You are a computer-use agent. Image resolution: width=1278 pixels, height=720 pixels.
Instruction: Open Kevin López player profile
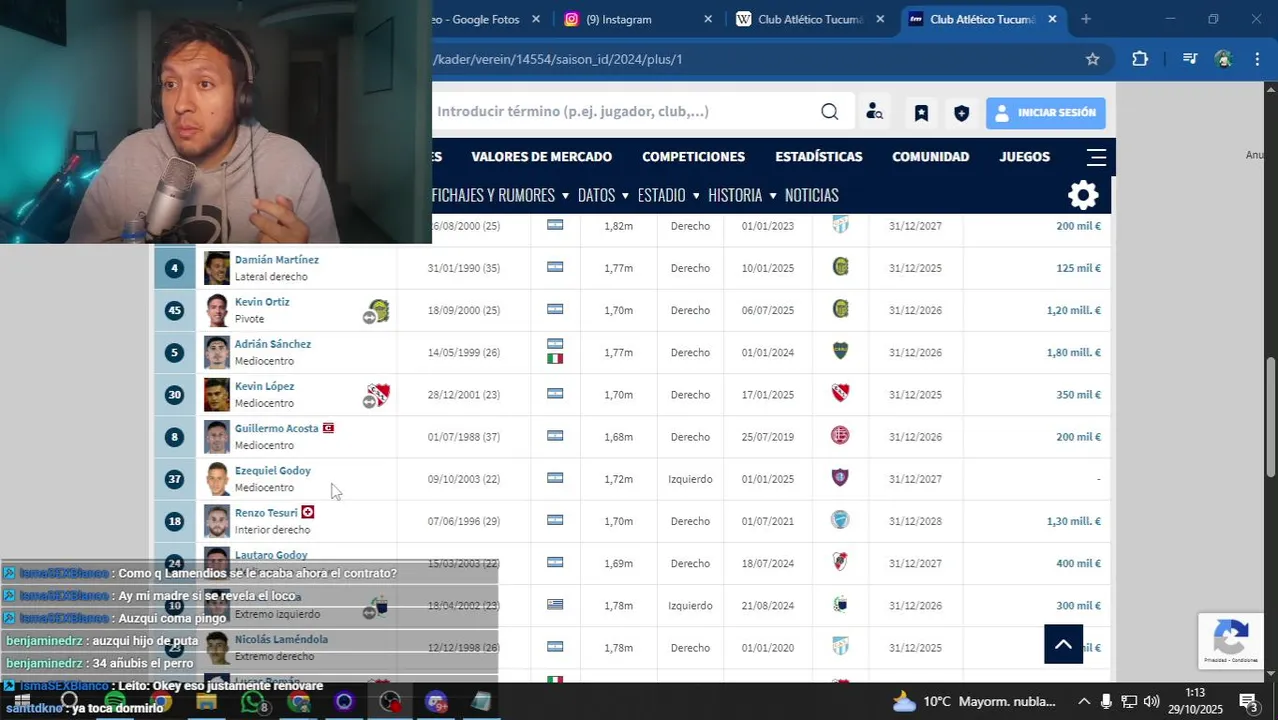tap(264, 386)
